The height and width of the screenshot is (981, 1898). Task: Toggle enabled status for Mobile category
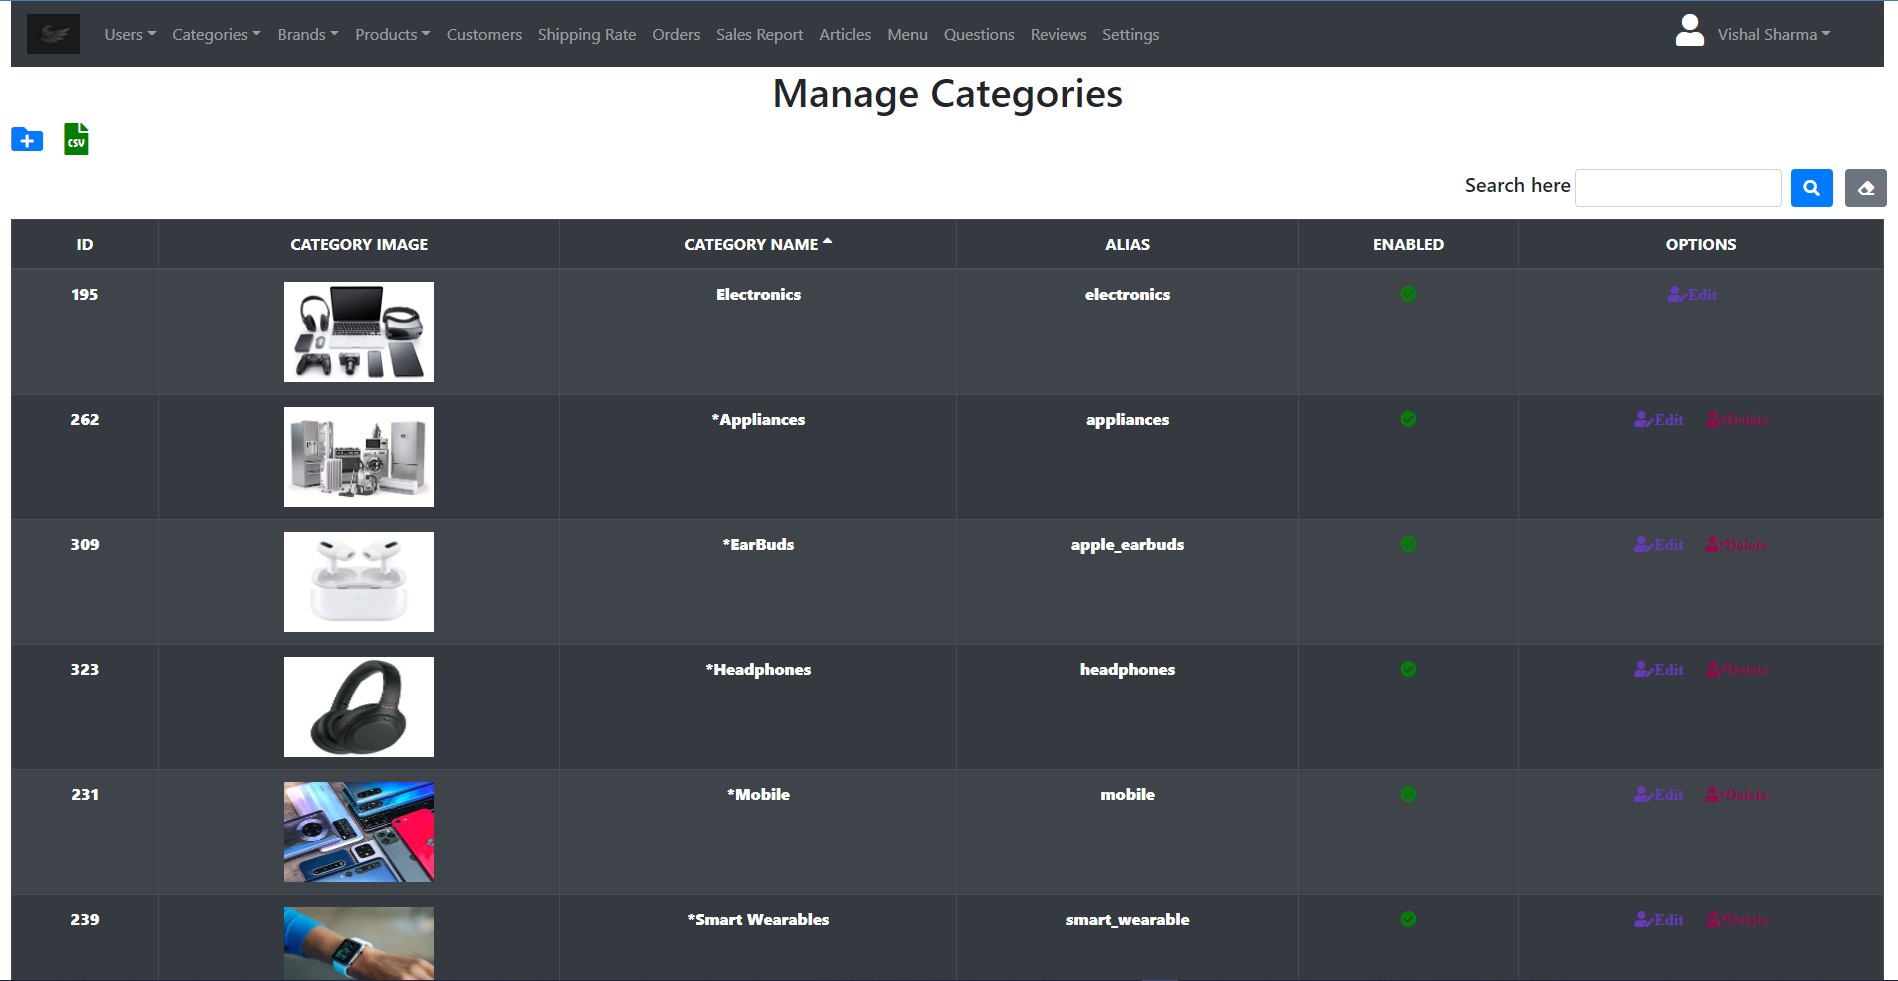1408,794
